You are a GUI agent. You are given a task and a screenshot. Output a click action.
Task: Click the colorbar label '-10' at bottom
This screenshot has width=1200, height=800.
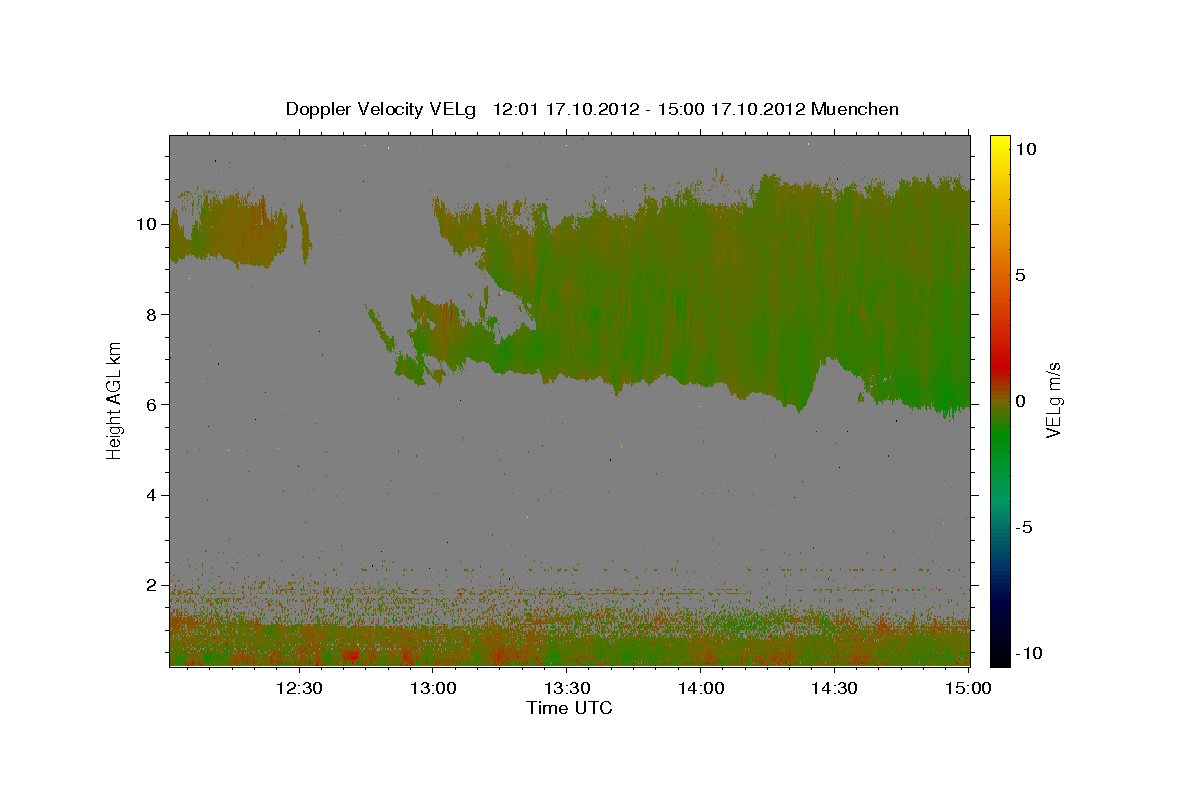tap(1029, 653)
